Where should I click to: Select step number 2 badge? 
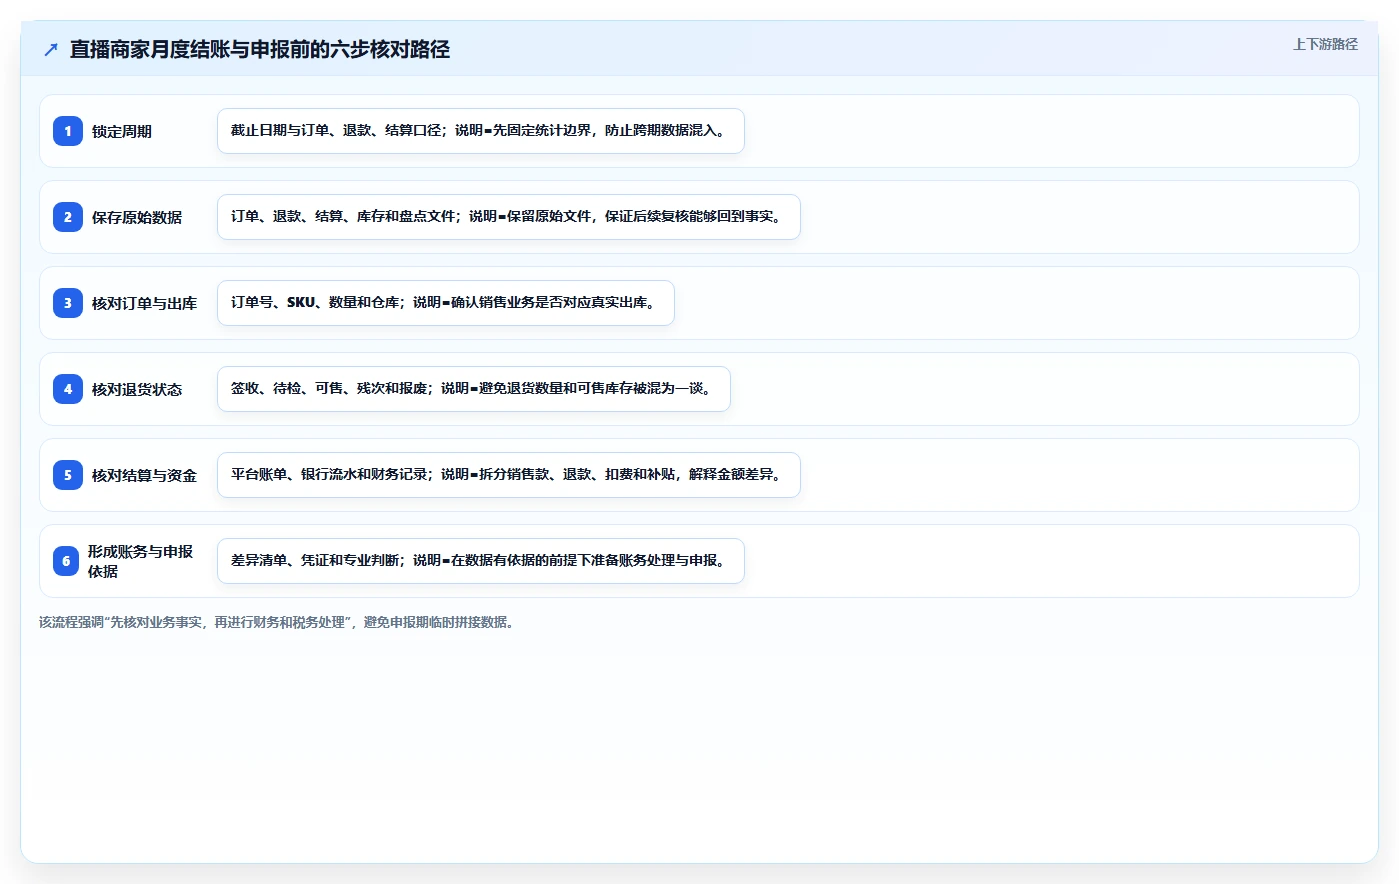[68, 217]
